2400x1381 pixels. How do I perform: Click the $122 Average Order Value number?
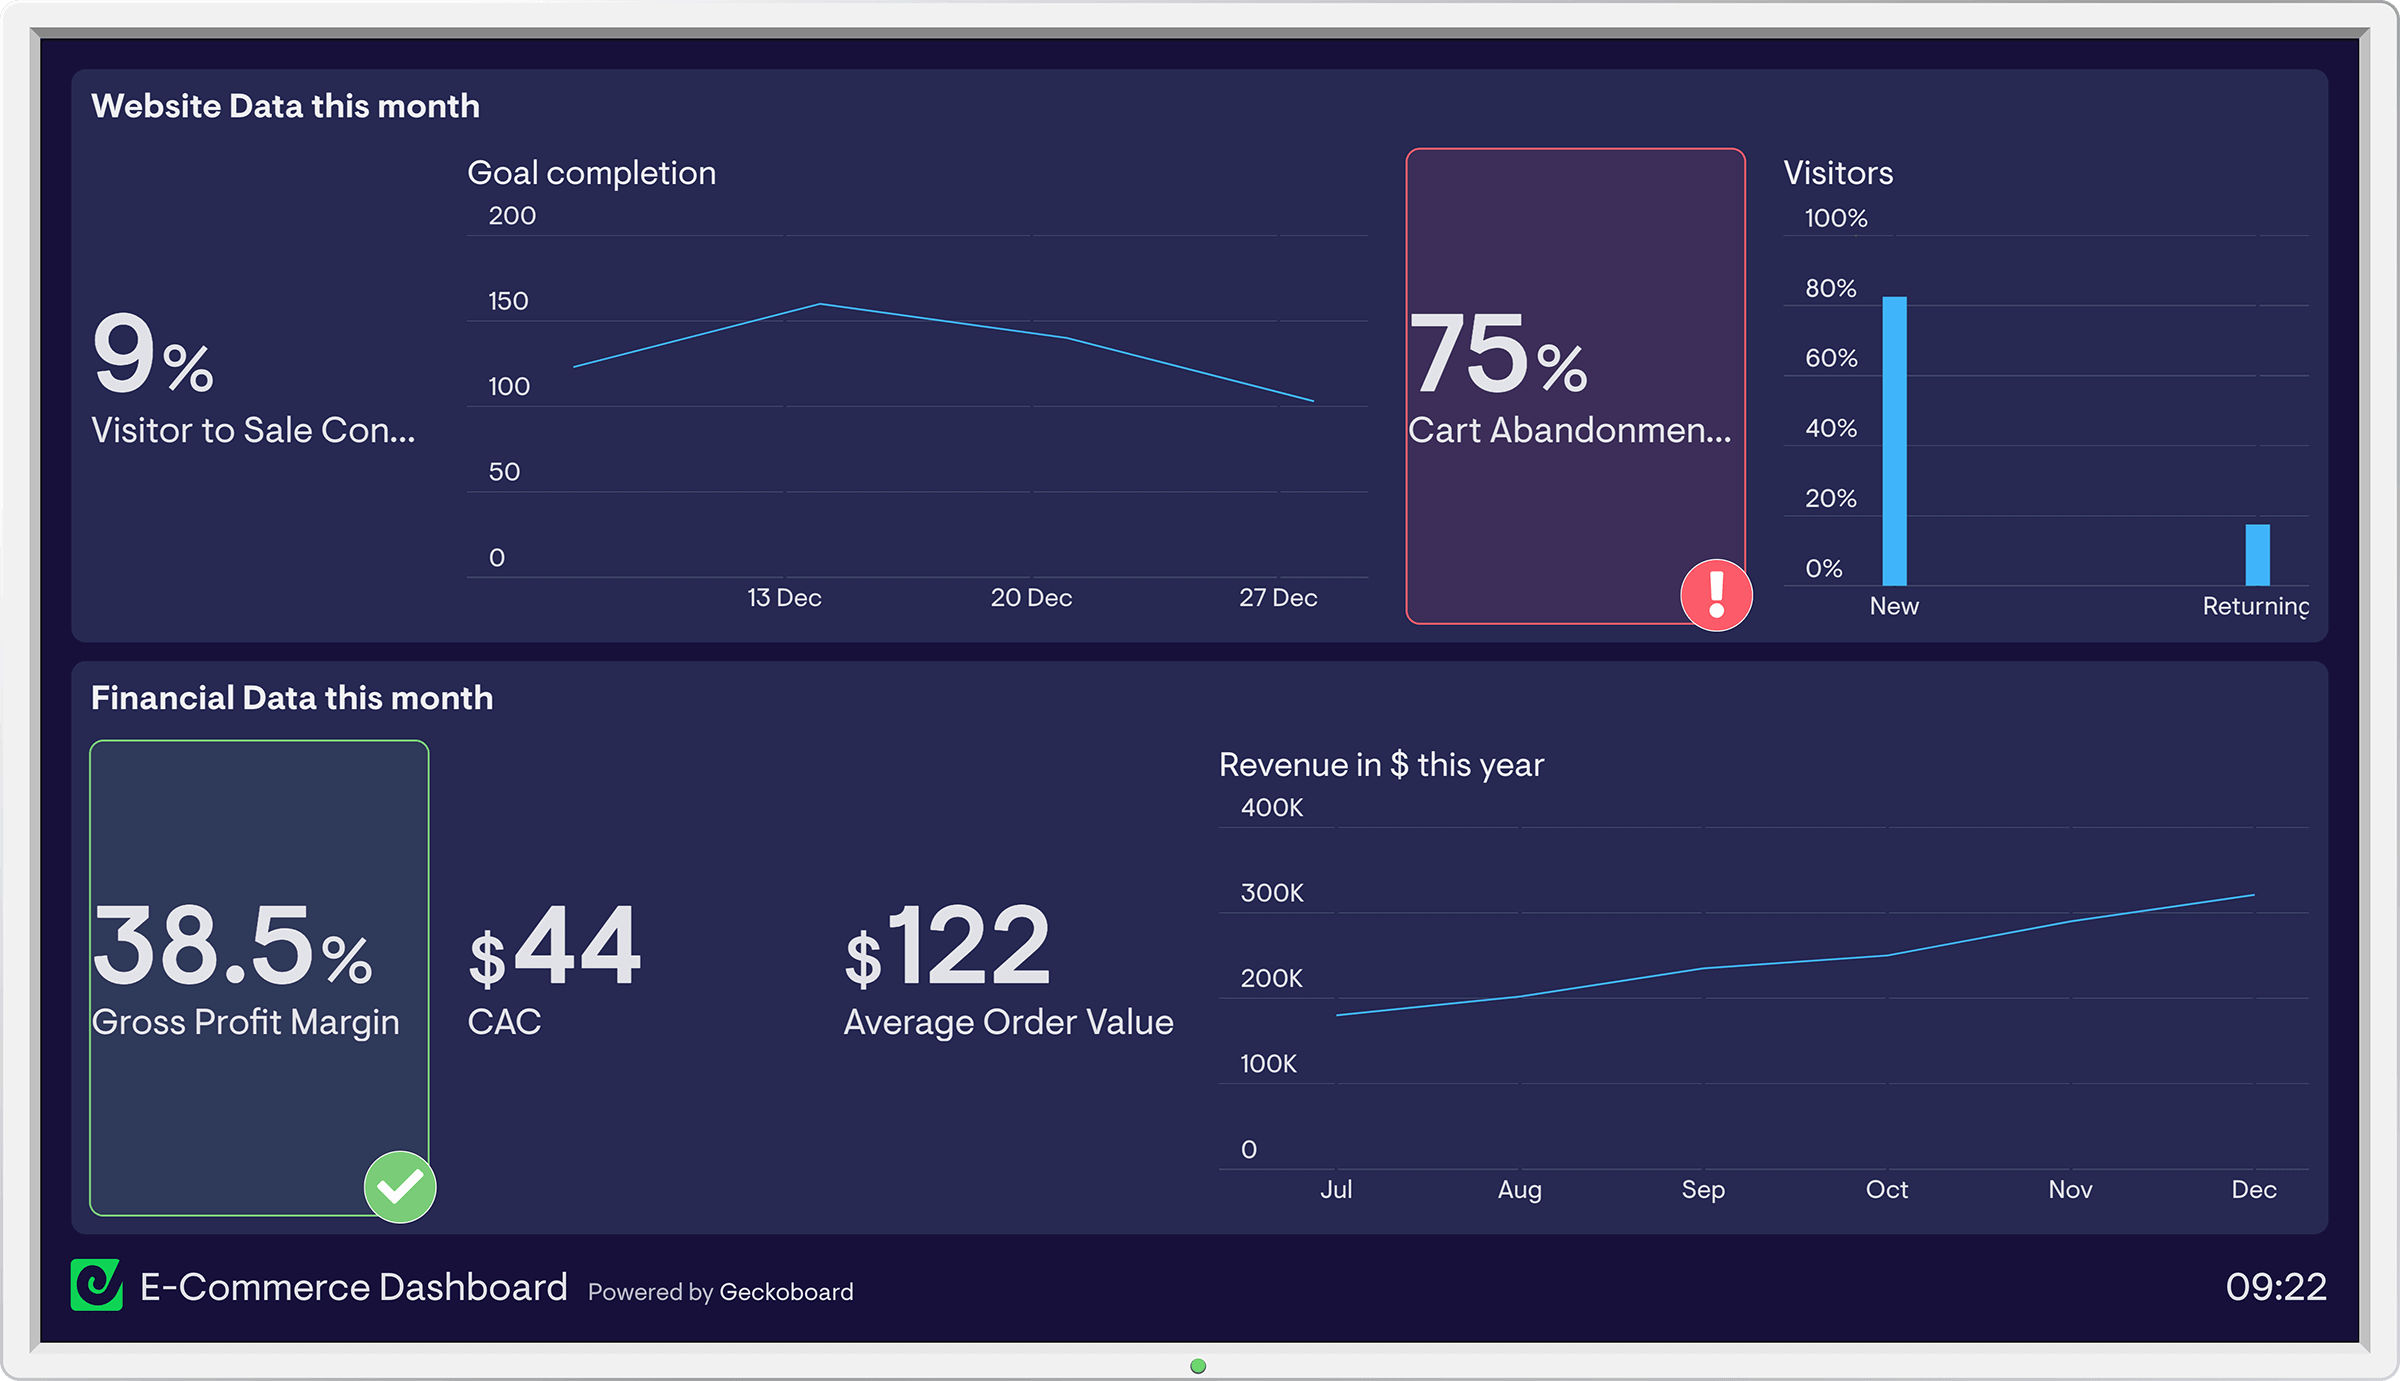(947, 945)
